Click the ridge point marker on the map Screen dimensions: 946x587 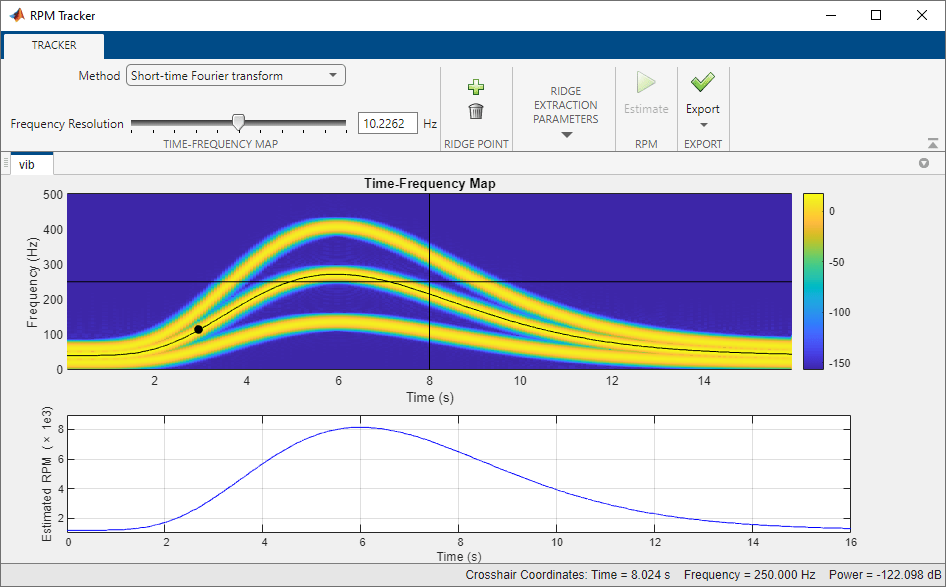(200, 330)
